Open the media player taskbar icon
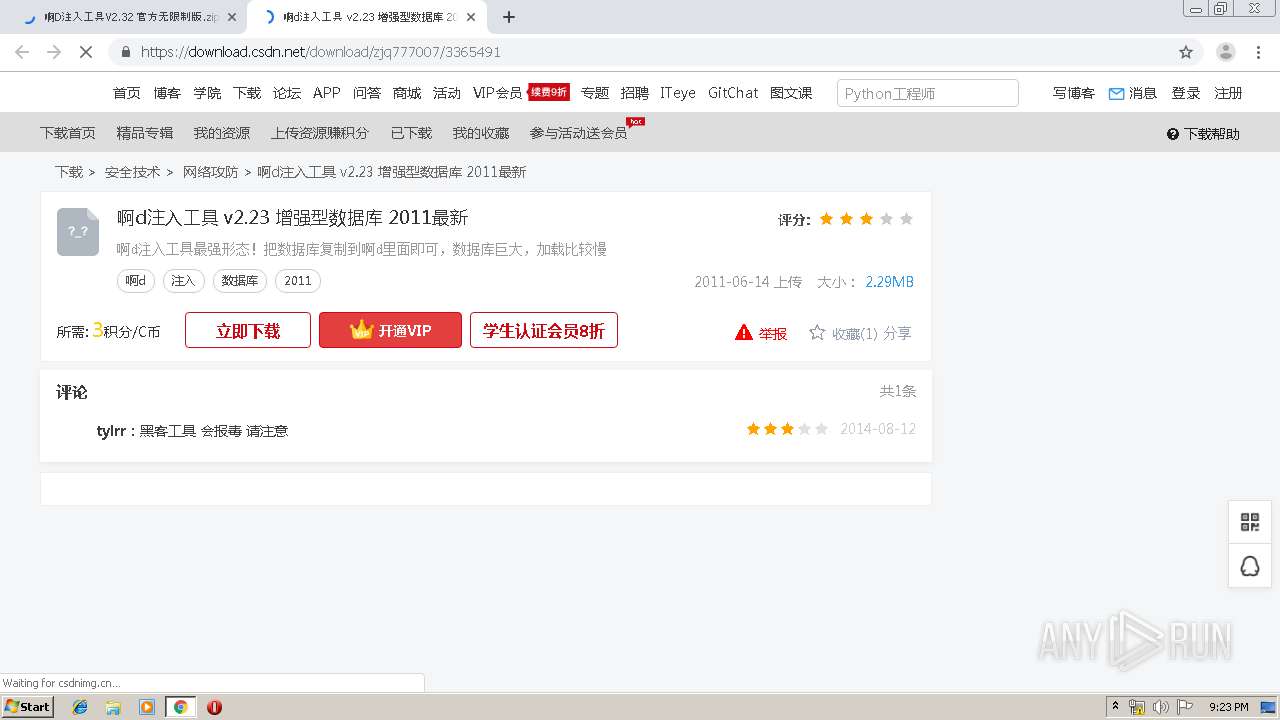This screenshot has height=720, width=1280. 147,707
